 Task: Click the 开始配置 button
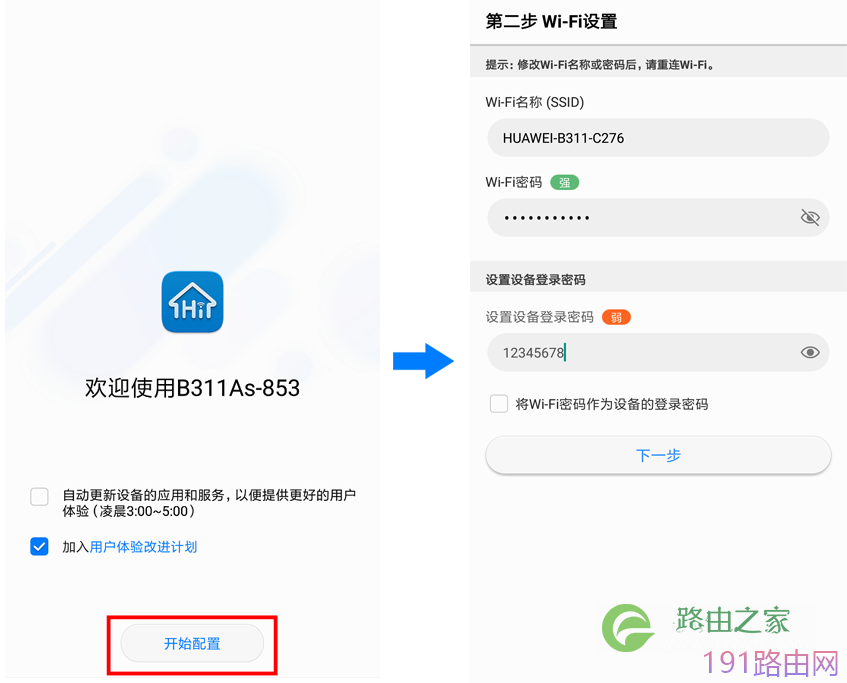coord(192,643)
